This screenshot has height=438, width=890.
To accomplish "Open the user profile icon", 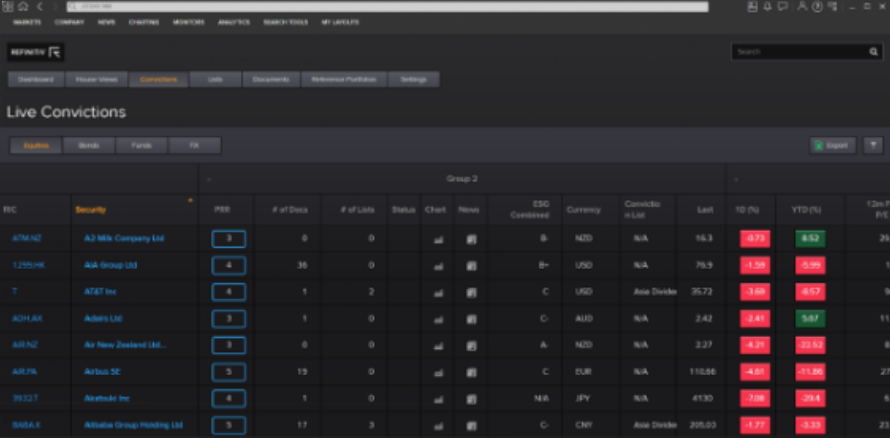I will coord(802,6).
